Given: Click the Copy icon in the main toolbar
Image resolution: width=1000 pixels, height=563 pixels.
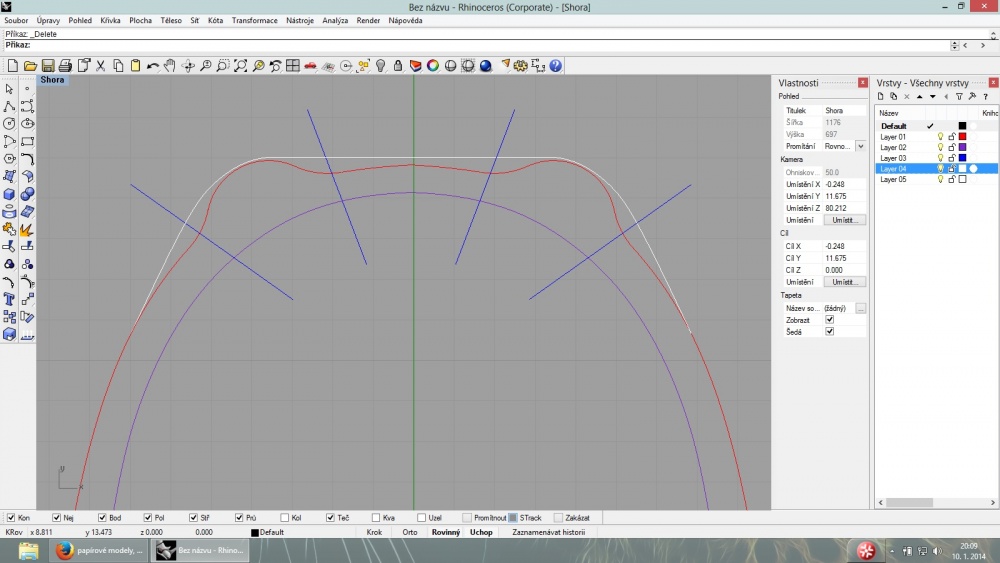Looking at the screenshot, I should click(118, 66).
